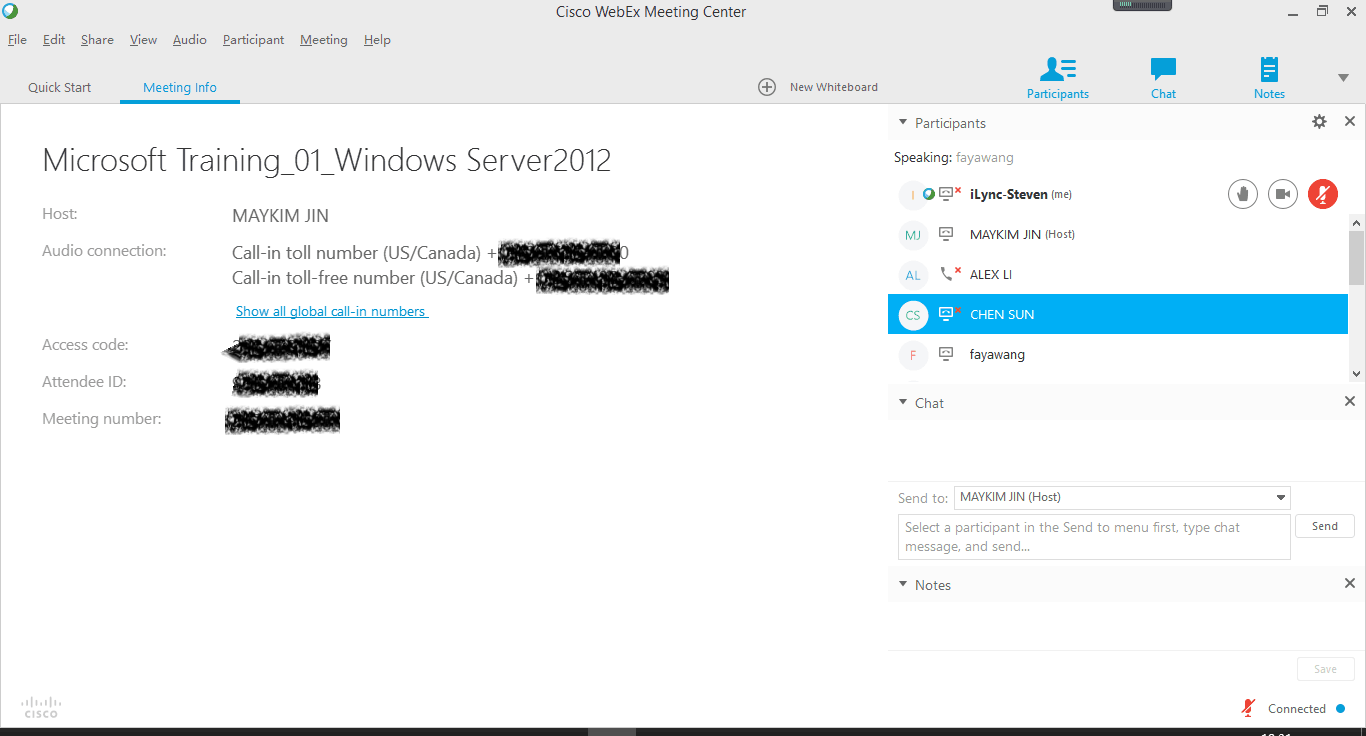The height and width of the screenshot is (736, 1366).
Task: Click the New Whiteboard plus icon
Action: [x=767, y=87]
